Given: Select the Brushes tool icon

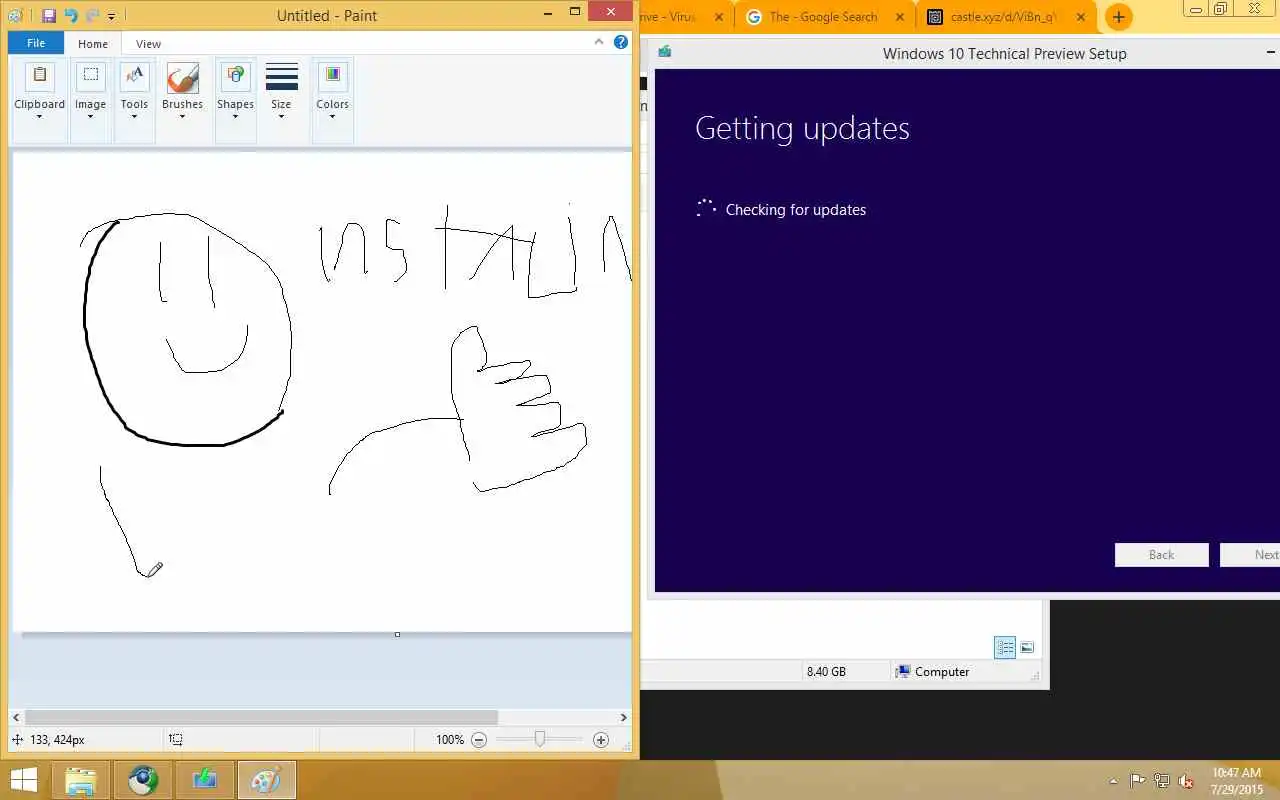Looking at the screenshot, I should [182, 78].
